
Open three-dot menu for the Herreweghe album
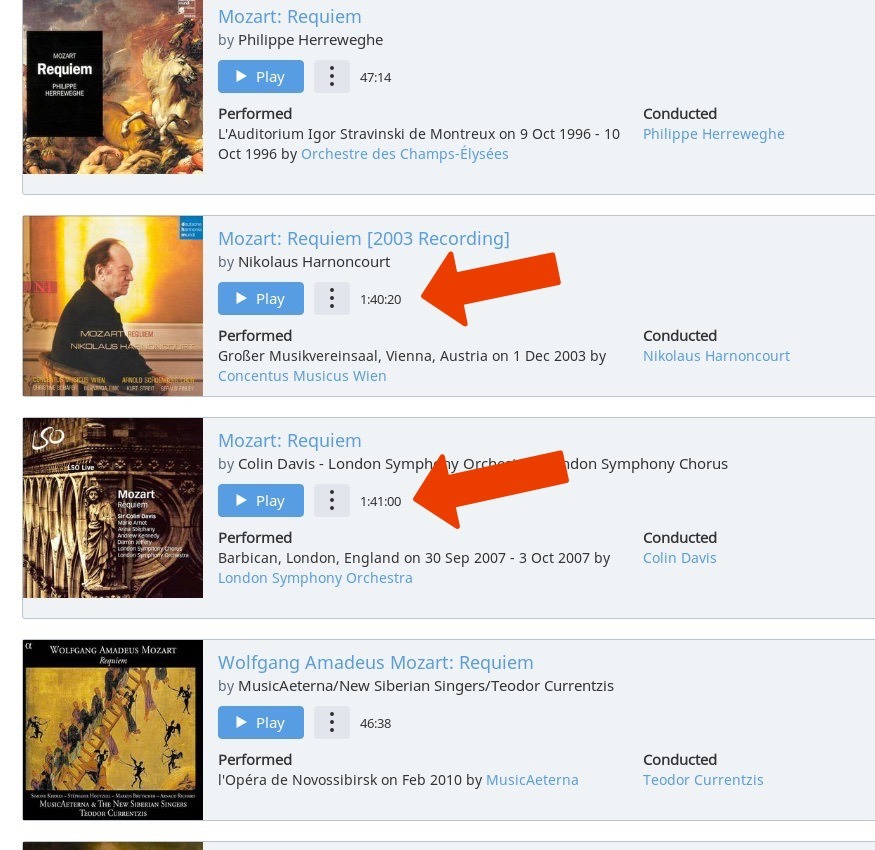332,76
